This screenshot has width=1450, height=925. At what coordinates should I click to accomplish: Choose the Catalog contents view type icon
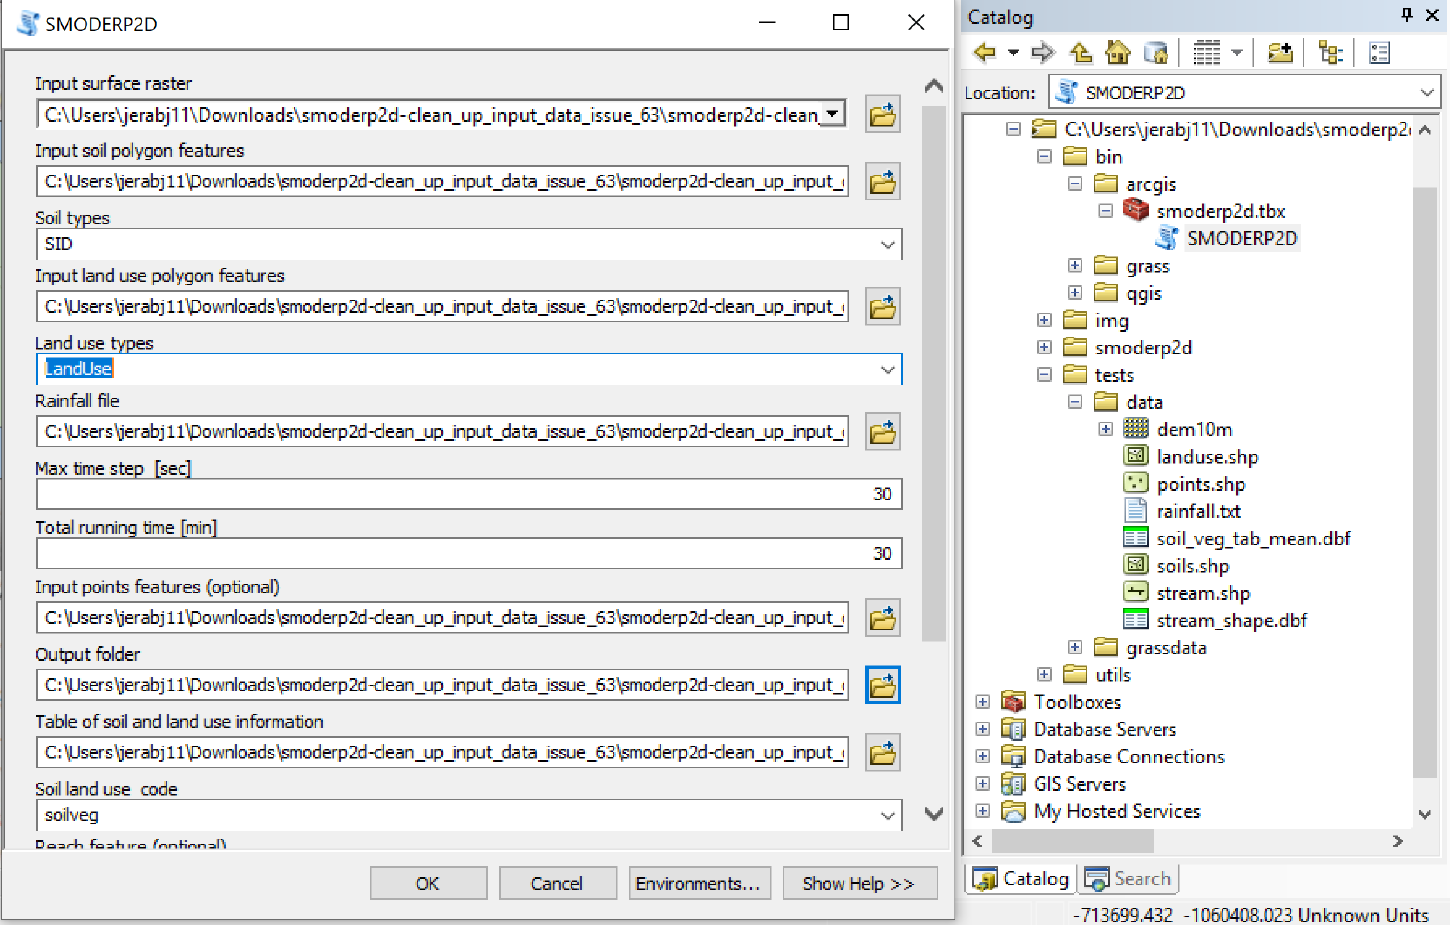(x=1207, y=53)
